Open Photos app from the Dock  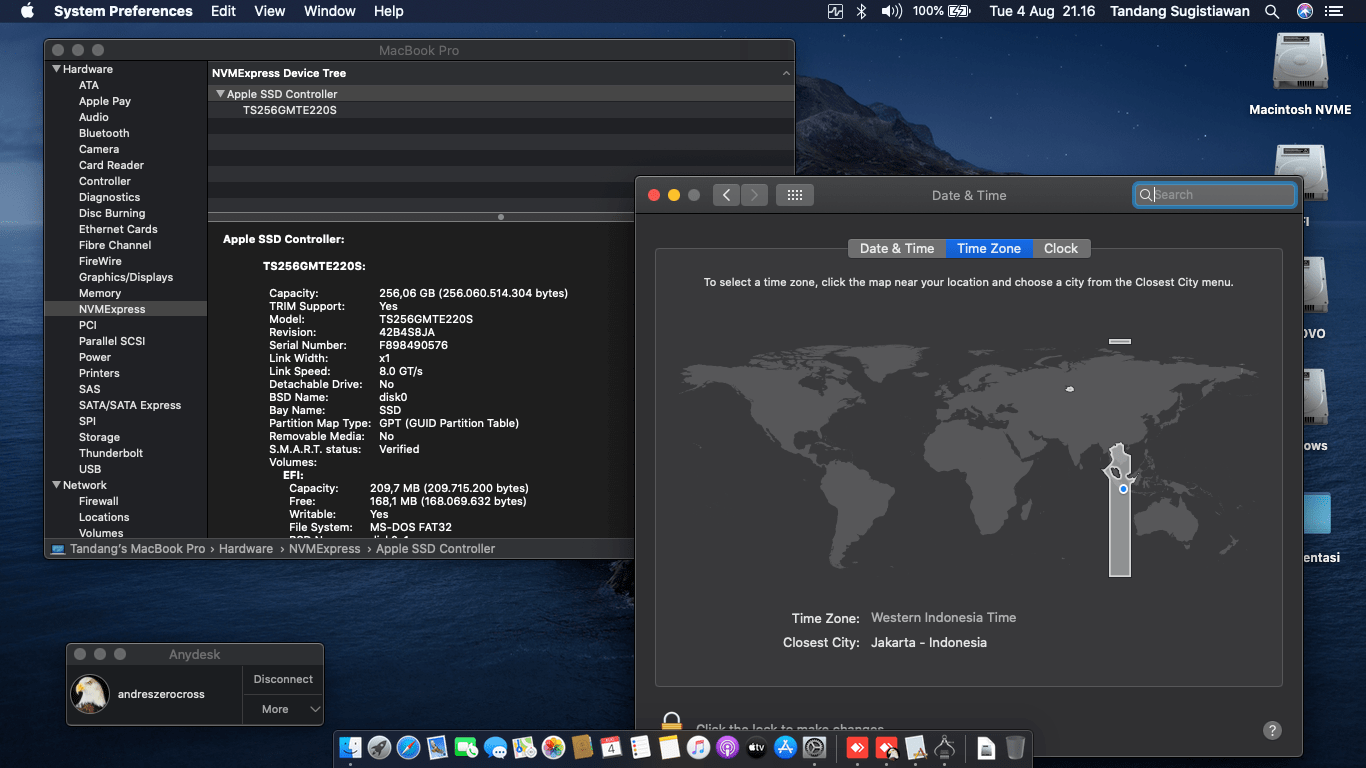pos(553,747)
